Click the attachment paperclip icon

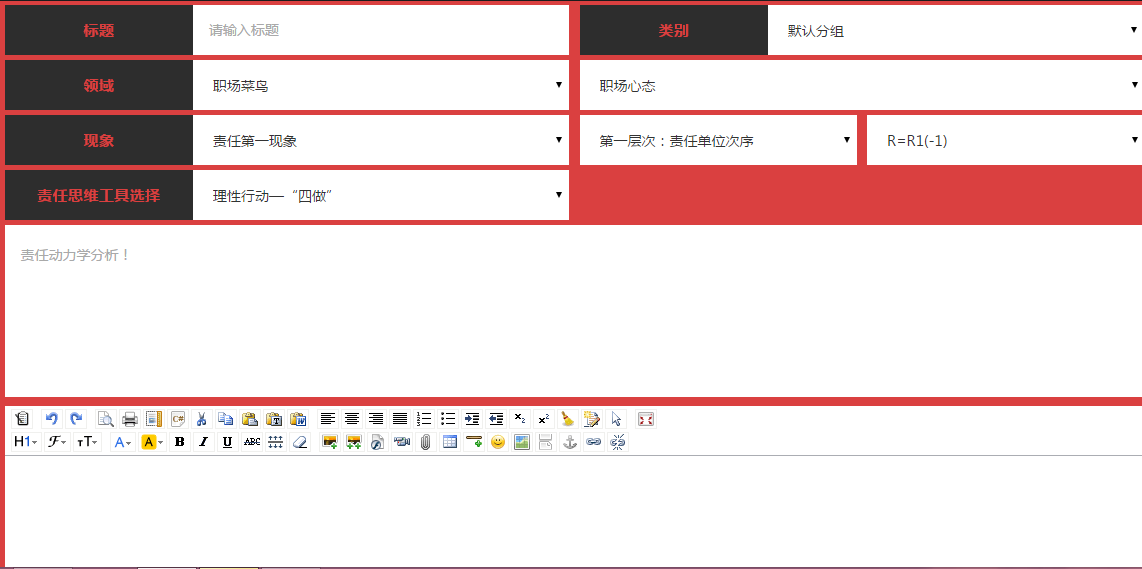426,442
